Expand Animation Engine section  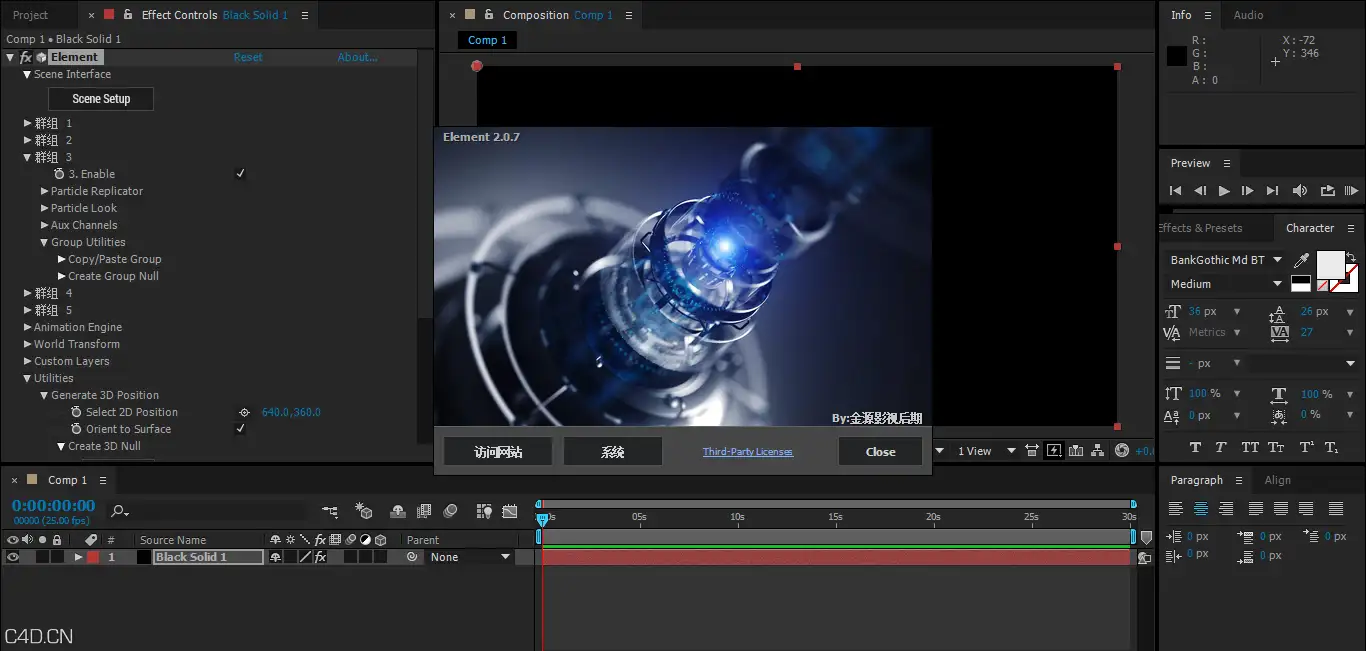(x=28, y=327)
